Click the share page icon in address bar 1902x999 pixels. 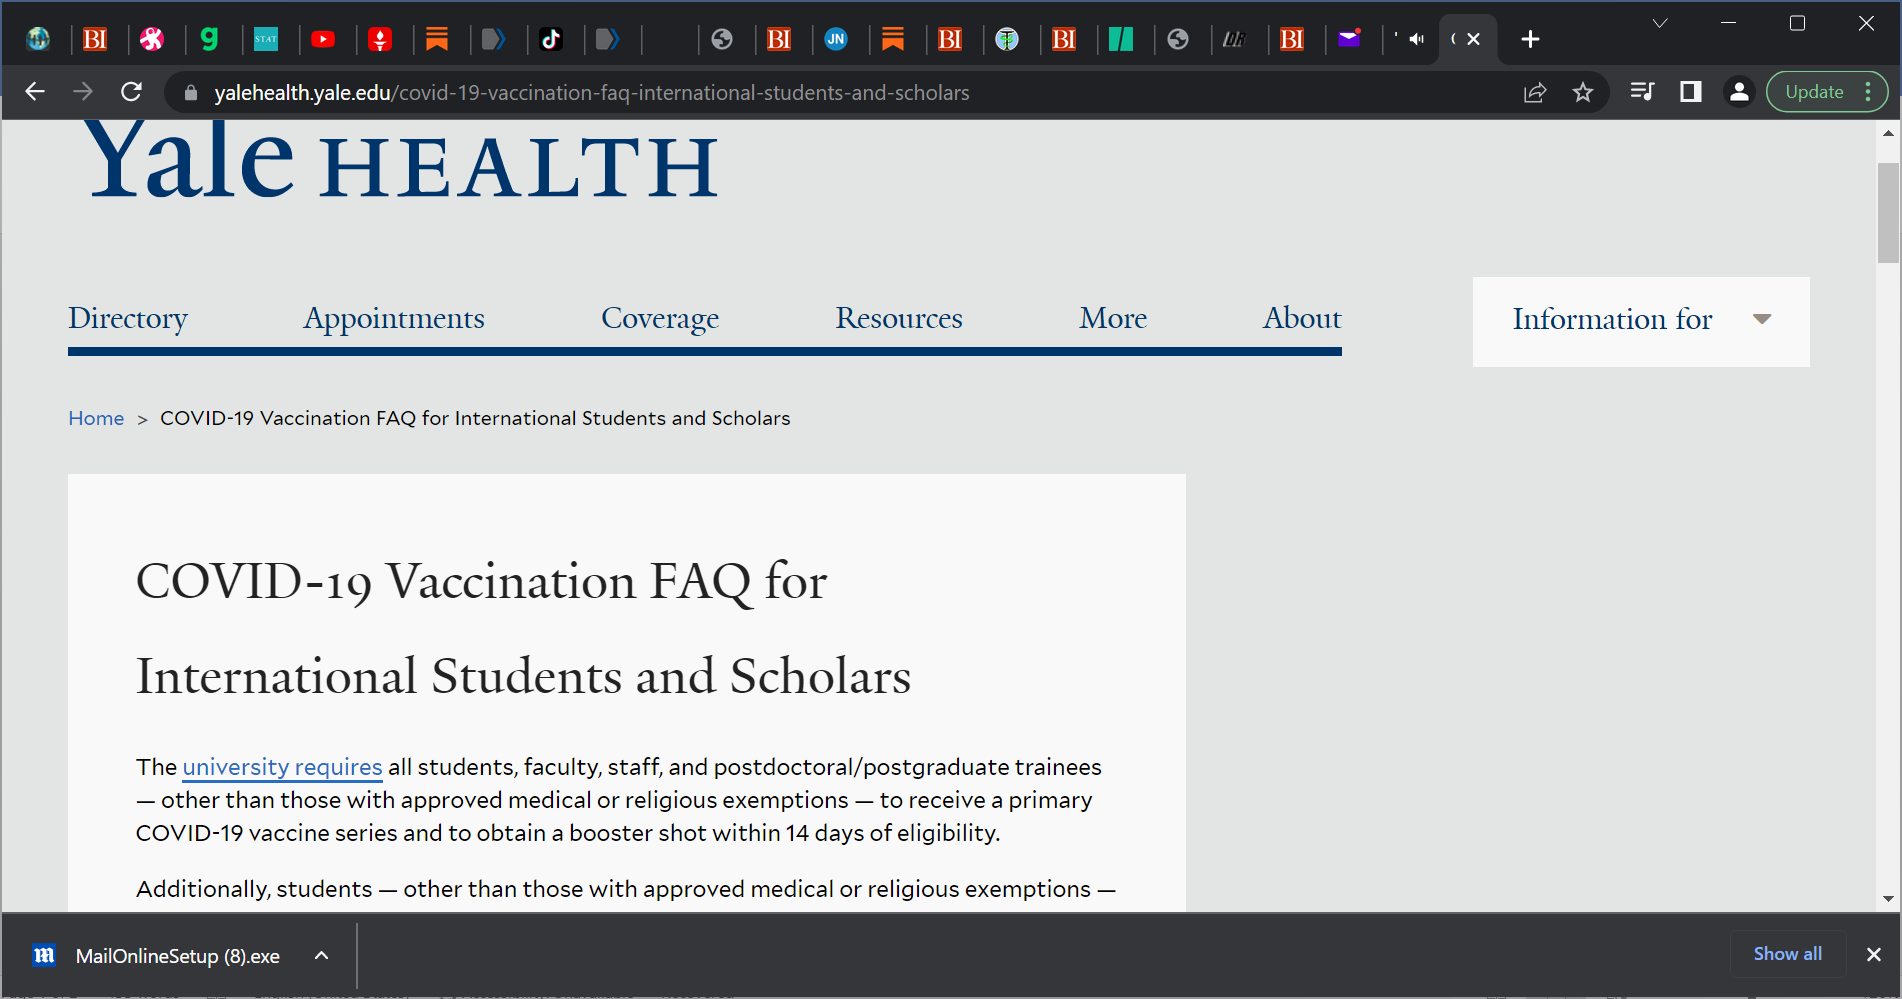[x=1534, y=92]
